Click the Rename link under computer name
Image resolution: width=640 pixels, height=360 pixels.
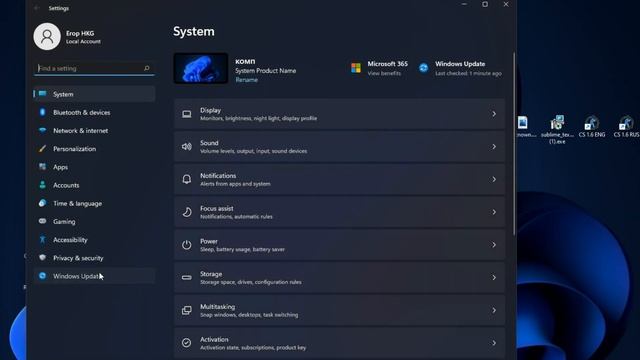pyautogui.click(x=247, y=80)
